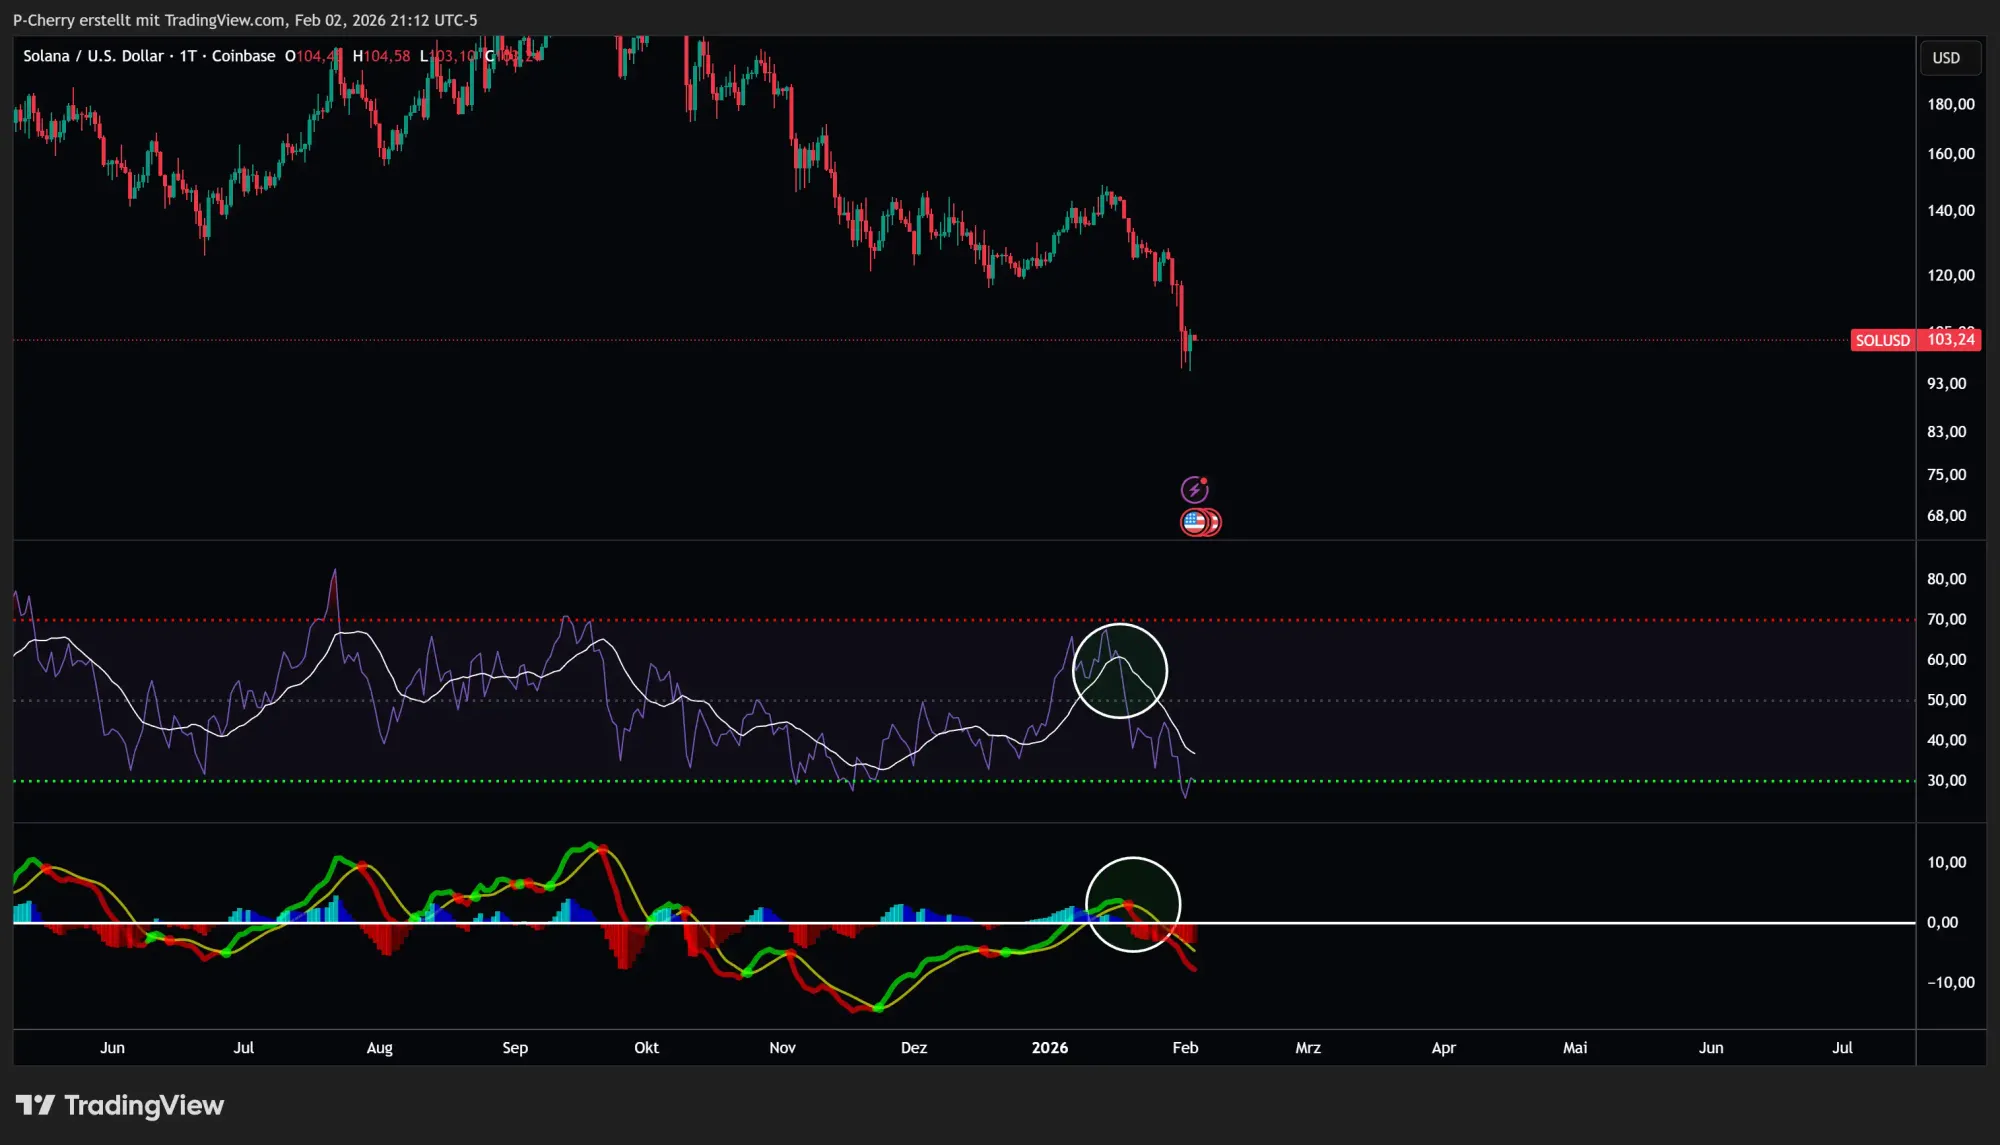Viewport: 2000px width, 1145px height.
Task: Click the Okt label on time axis
Action: tap(646, 1048)
